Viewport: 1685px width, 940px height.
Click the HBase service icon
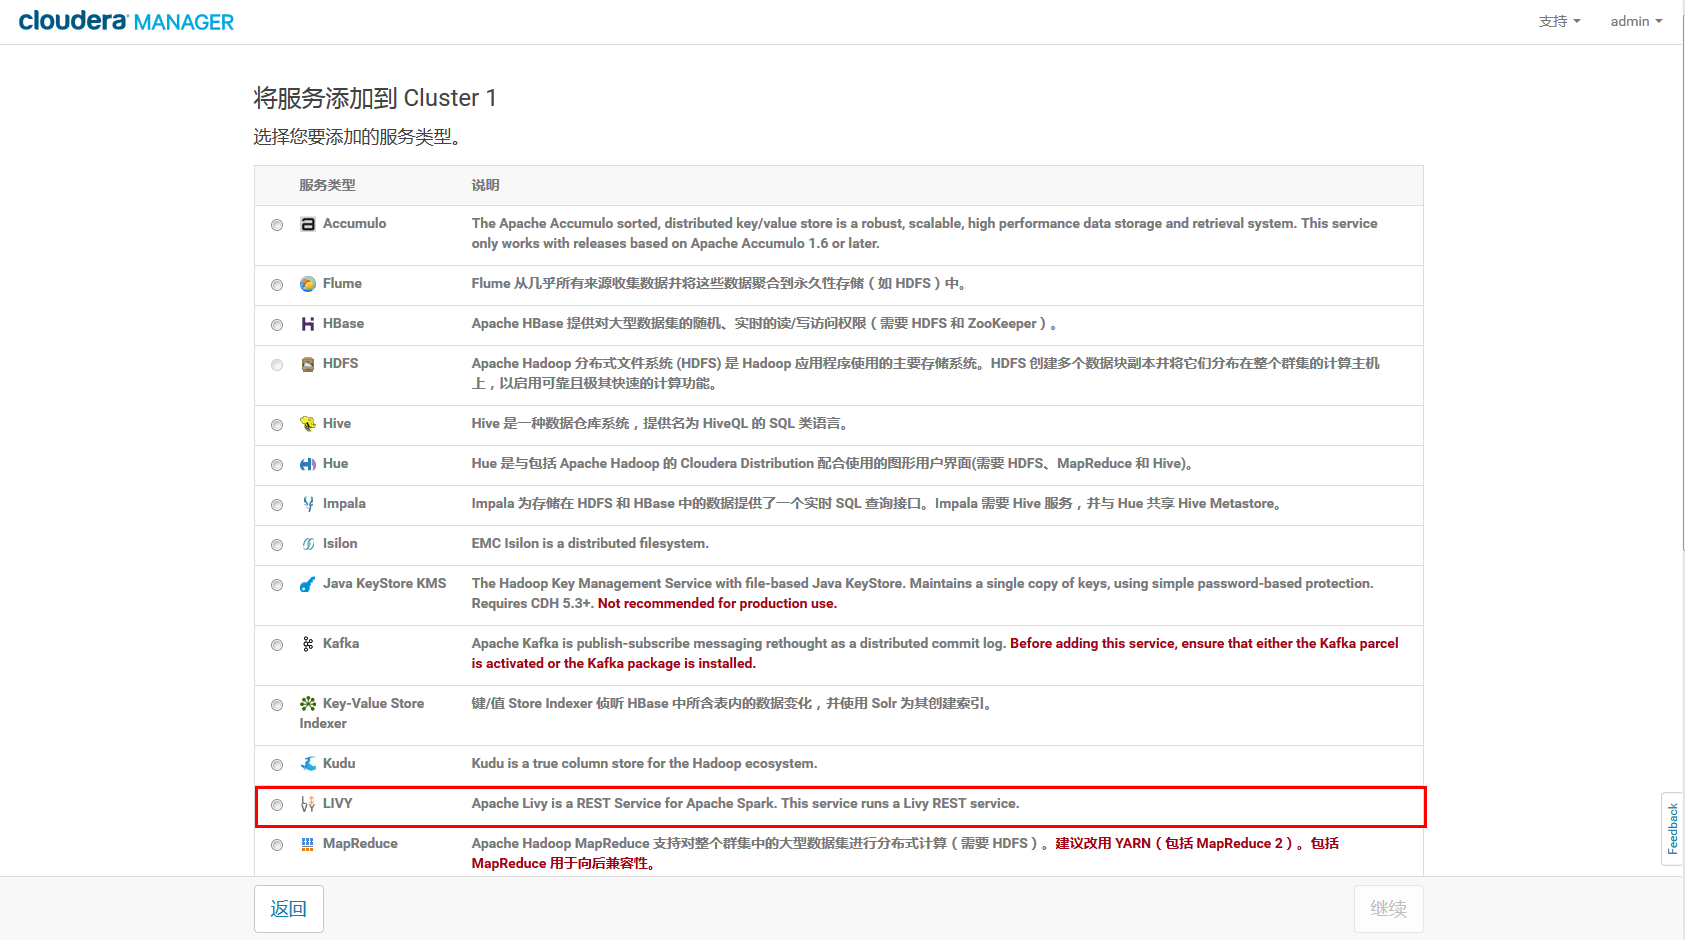[x=308, y=324]
